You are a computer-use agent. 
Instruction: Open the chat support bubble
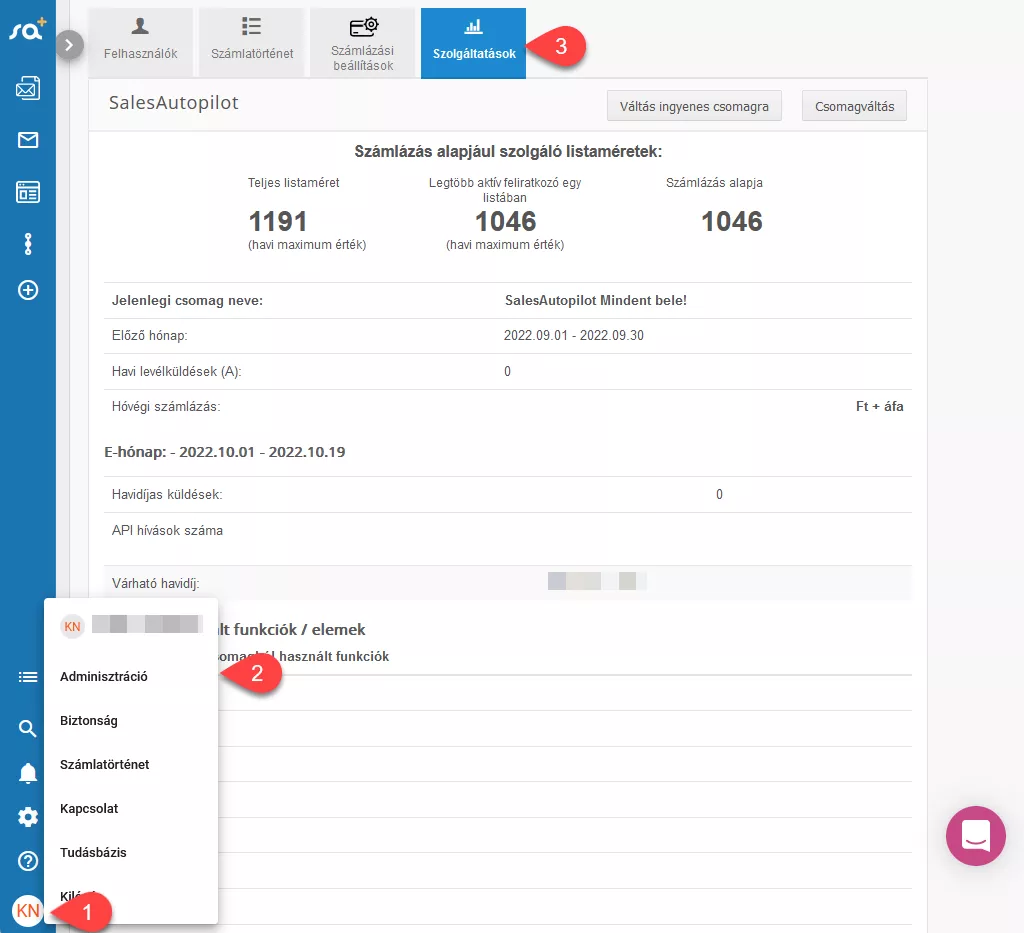pos(976,836)
